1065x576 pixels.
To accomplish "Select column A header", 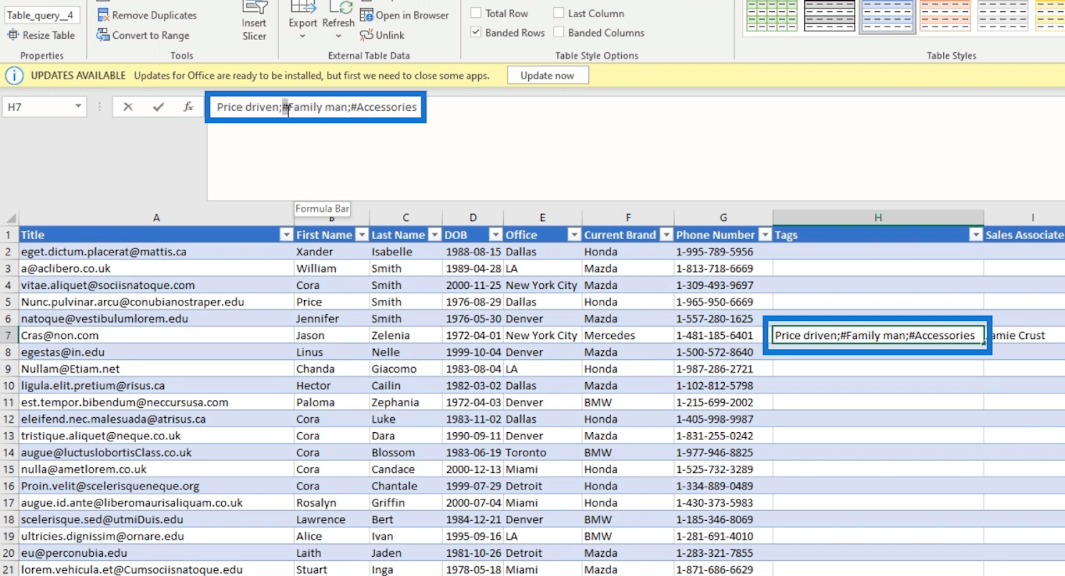I will pyautogui.click(x=156, y=218).
